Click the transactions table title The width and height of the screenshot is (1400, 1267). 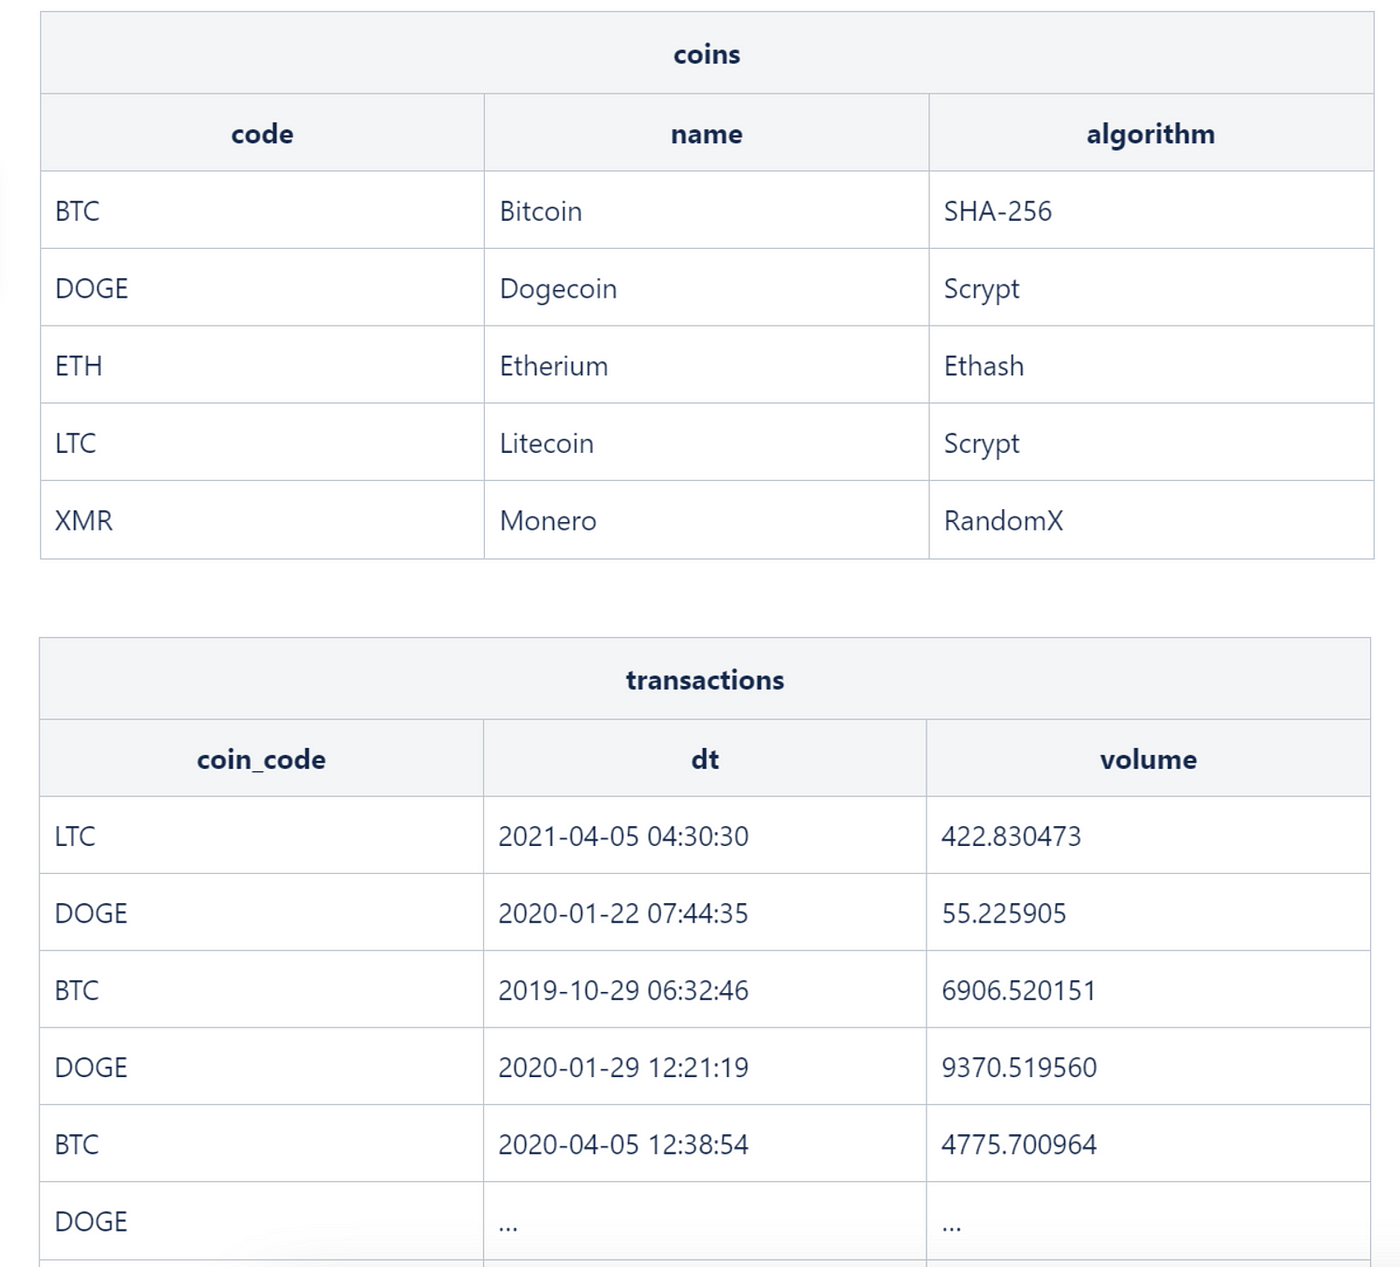[705, 680]
